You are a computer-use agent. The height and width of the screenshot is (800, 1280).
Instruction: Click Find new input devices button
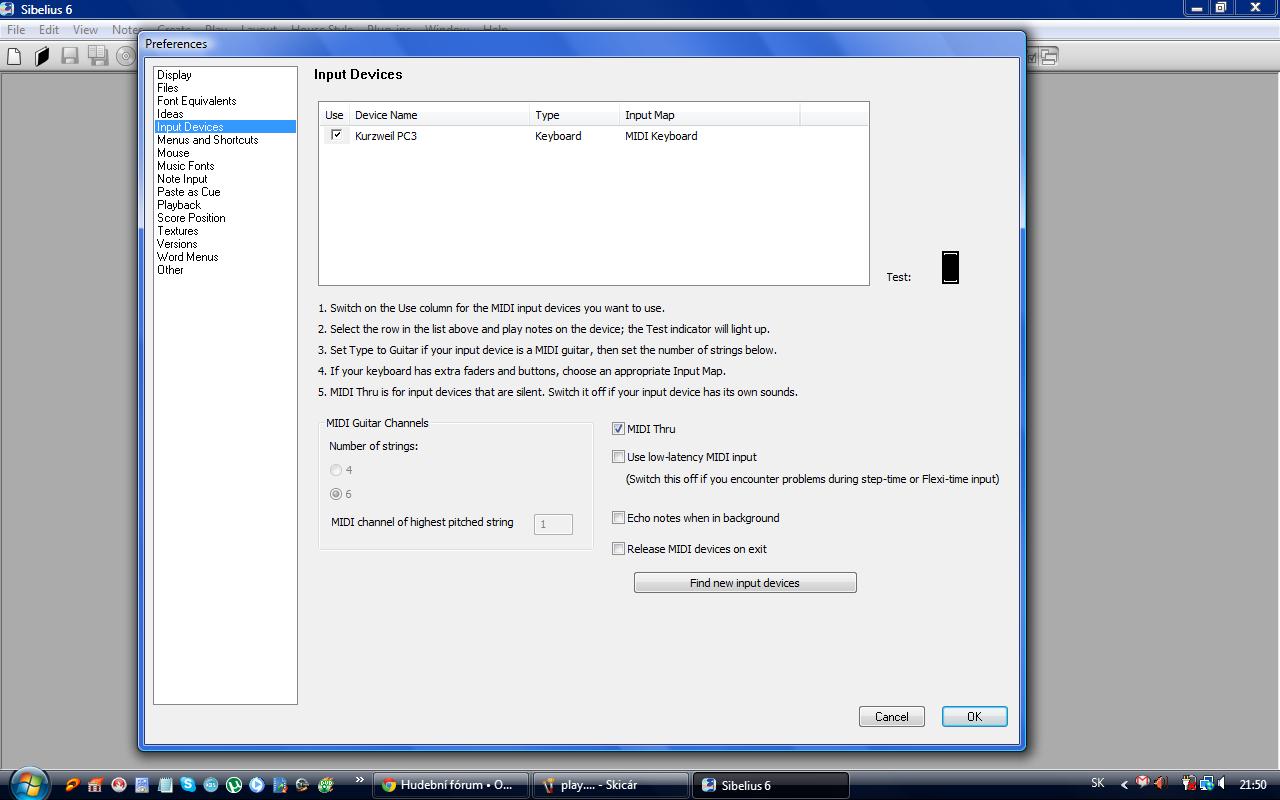pyautogui.click(x=745, y=583)
